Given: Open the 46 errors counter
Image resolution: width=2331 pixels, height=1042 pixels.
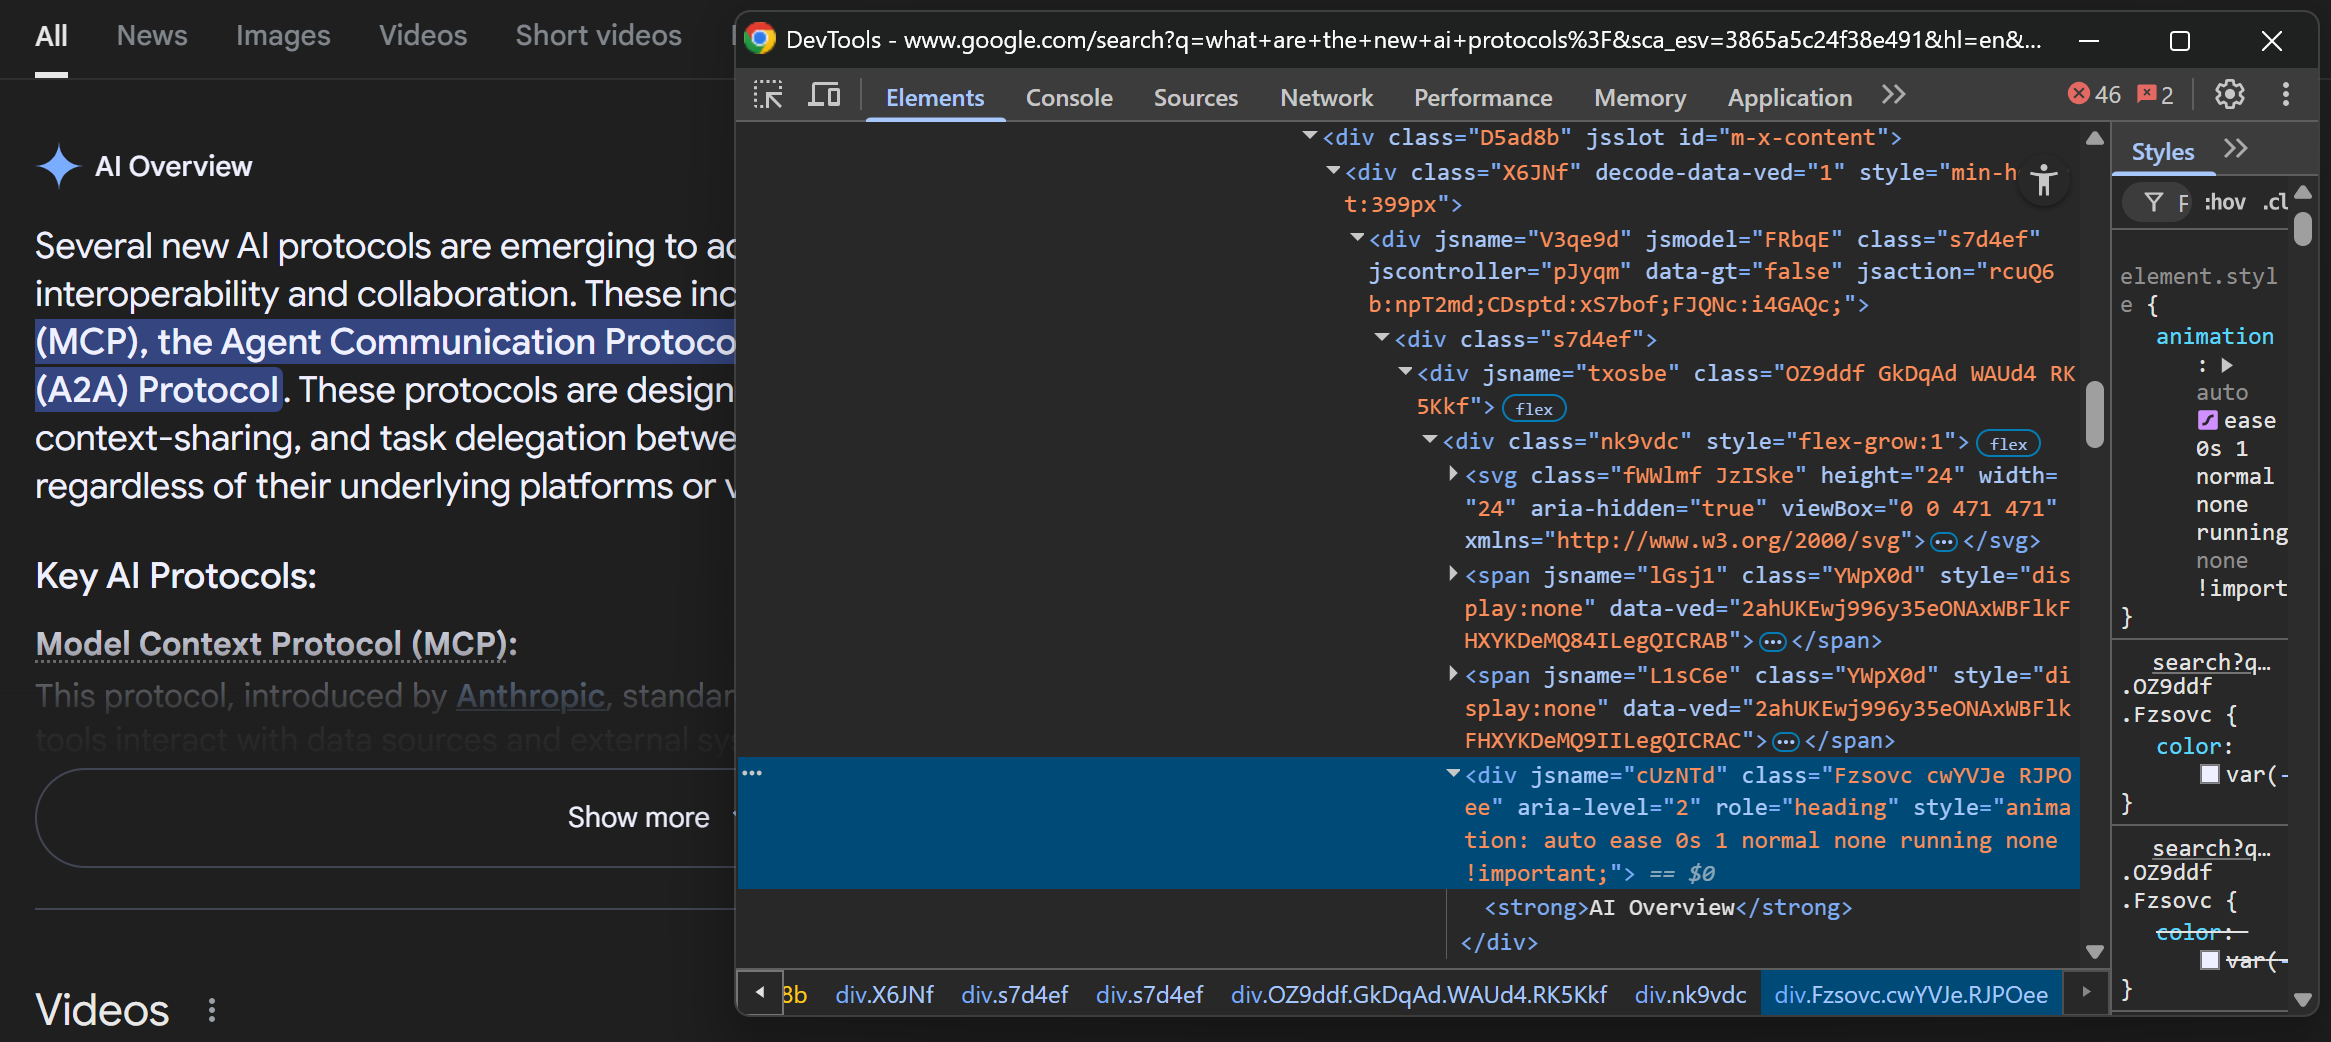Looking at the screenshot, I should point(2094,95).
